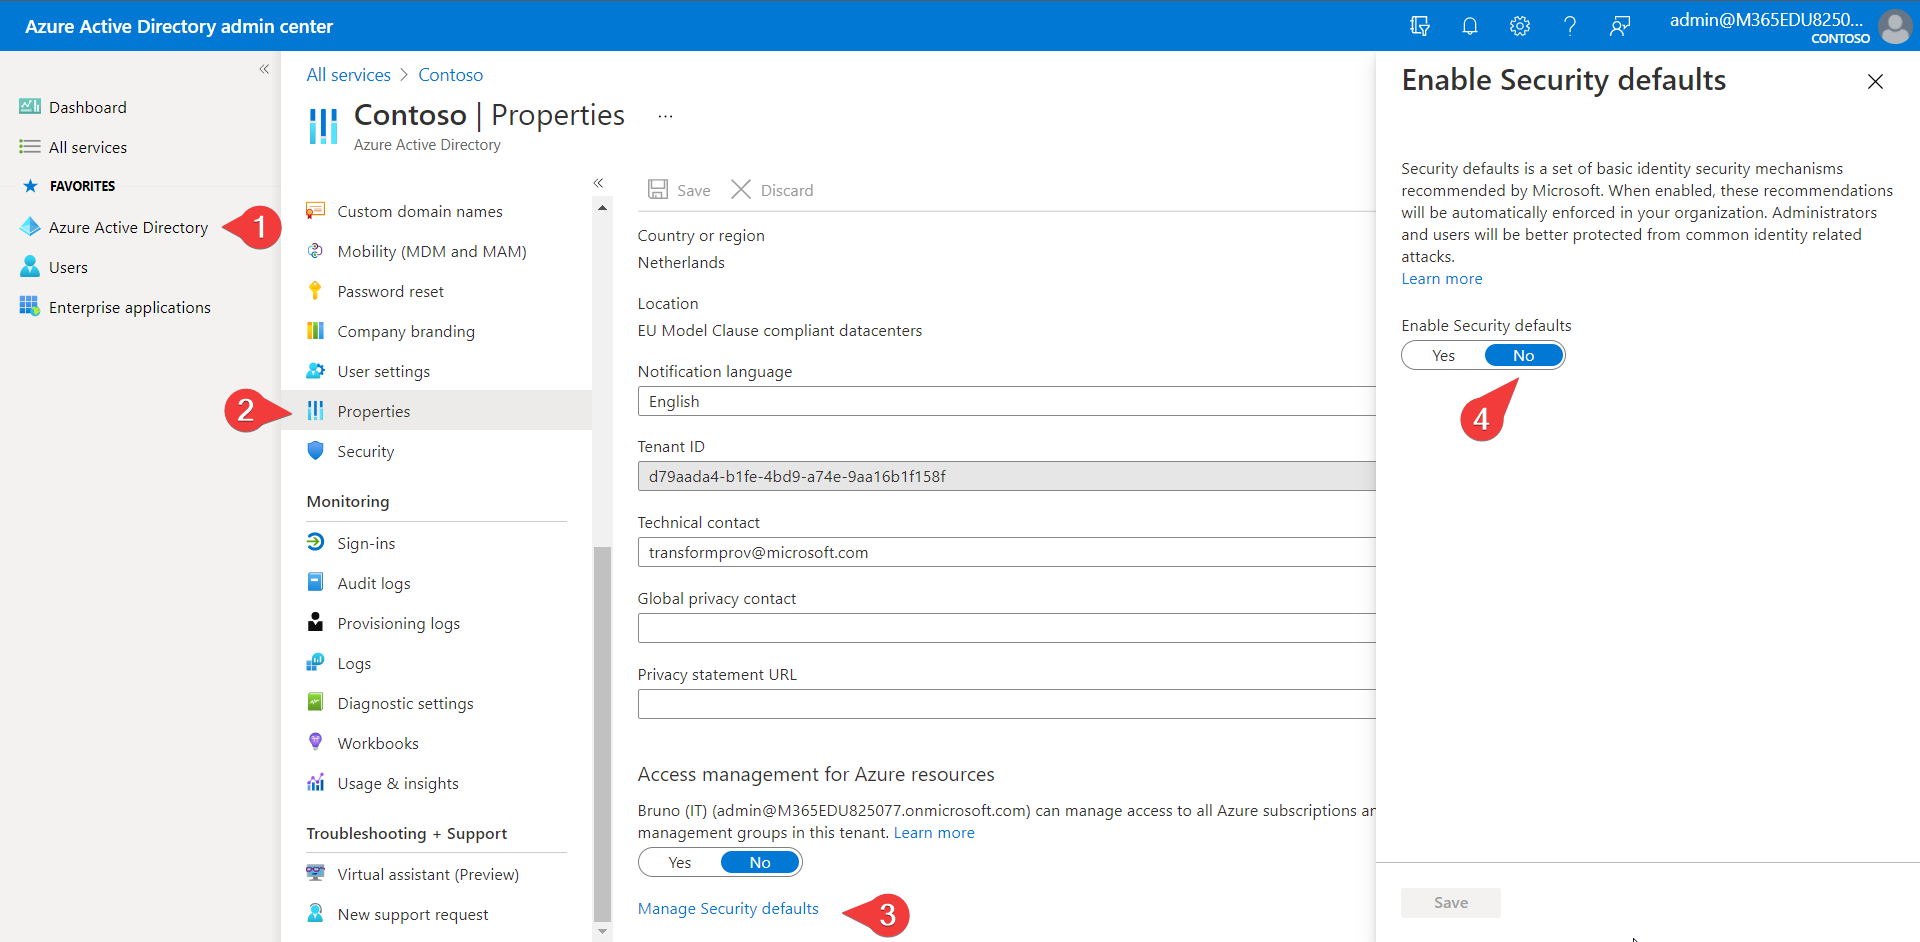This screenshot has width=1920, height=942.
Task: Click the Company branding icon
Action: coord(315,331)
